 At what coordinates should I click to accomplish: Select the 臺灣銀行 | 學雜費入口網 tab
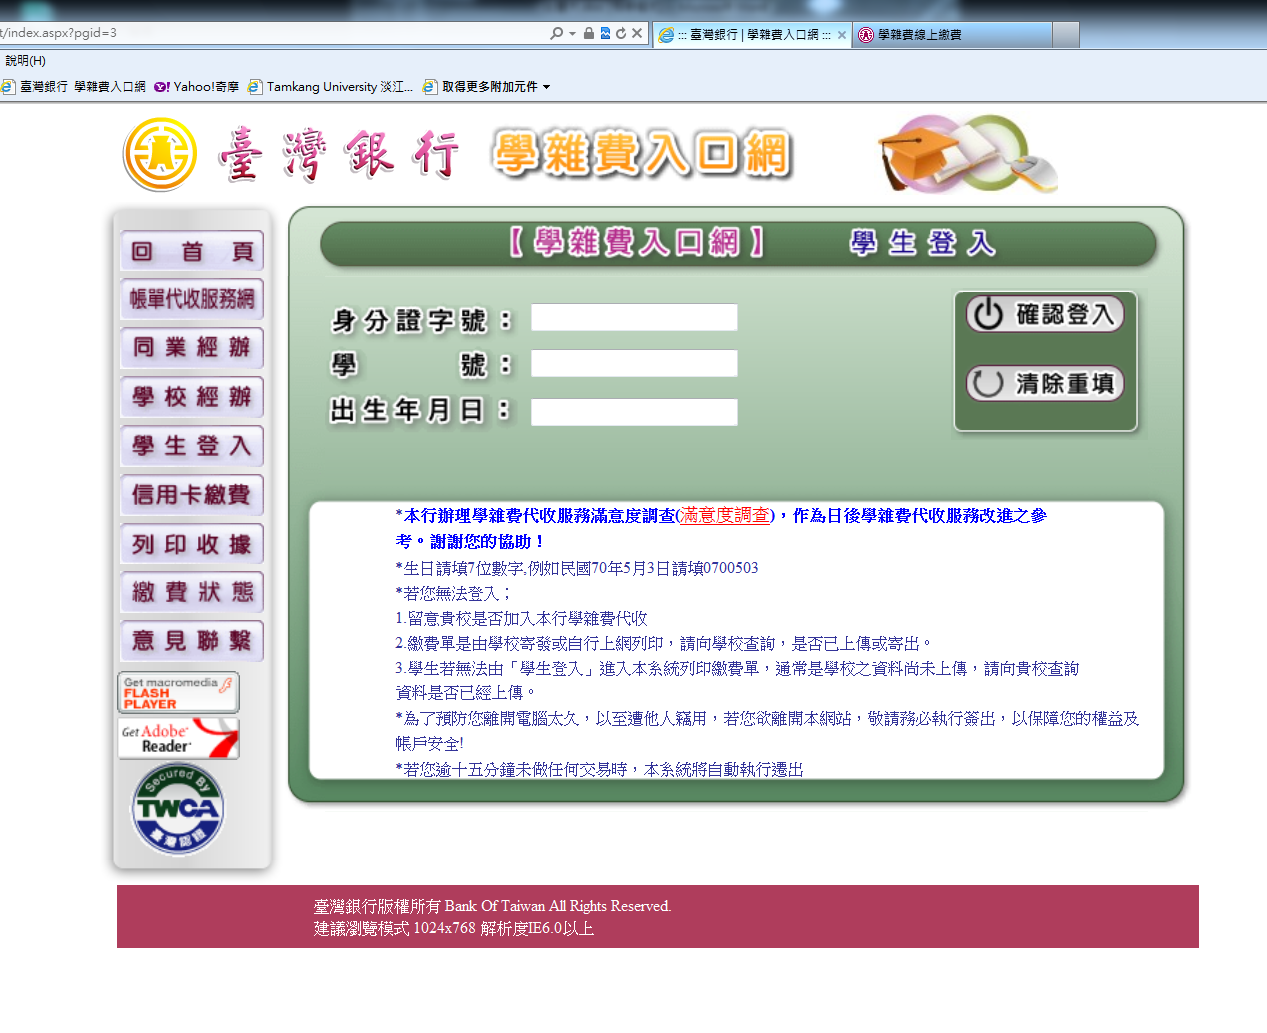[x=752, y=35]
